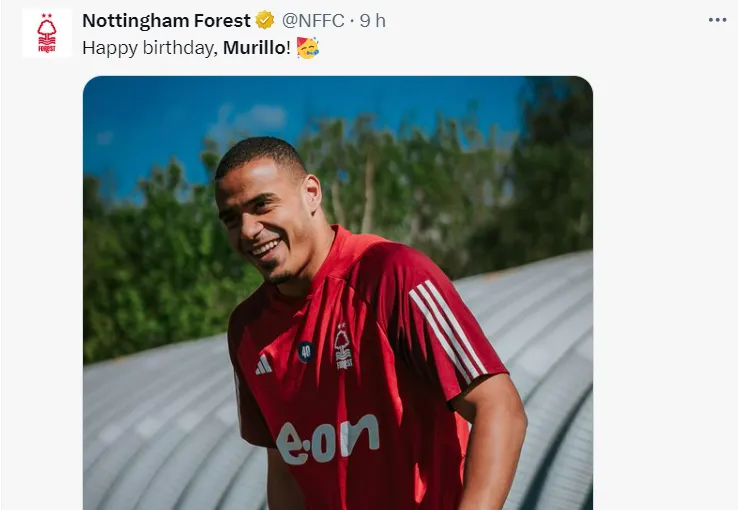This screenshot has height=510, width=738.
Task: Open the tweet's three-dot more options menu
Action: [717, 20]
